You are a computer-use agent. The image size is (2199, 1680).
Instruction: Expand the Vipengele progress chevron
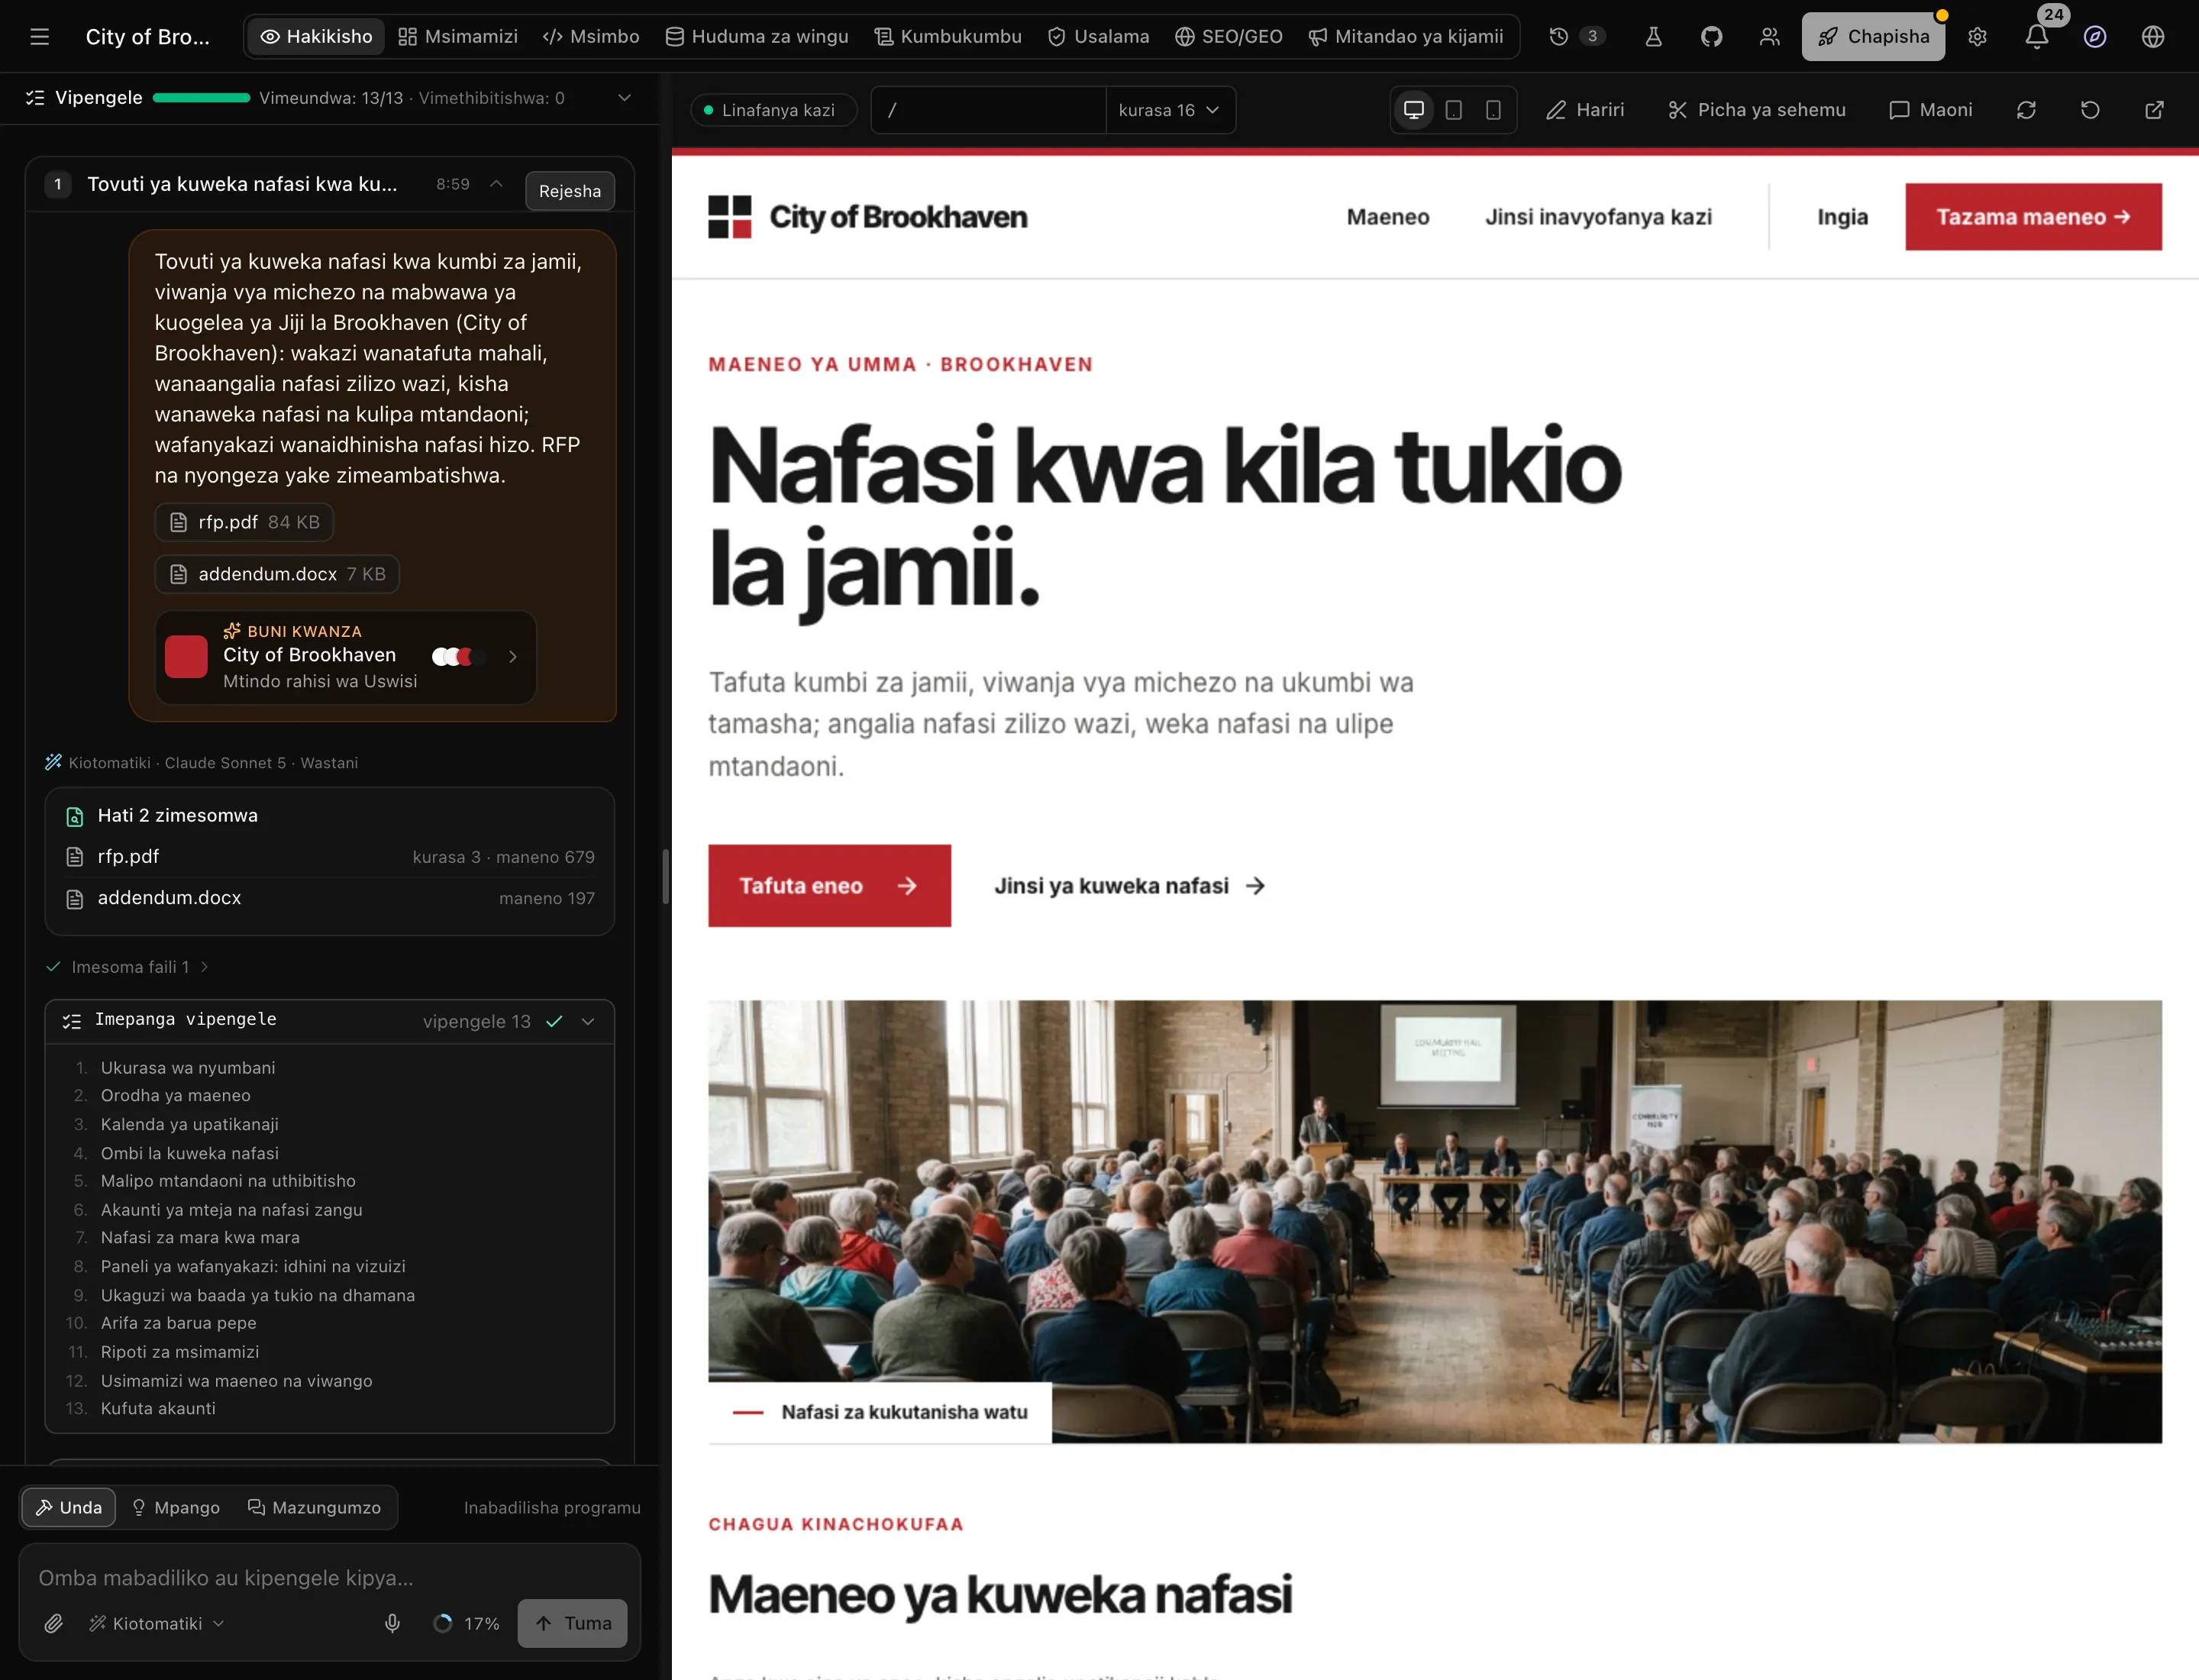click(x=624, y=98)
